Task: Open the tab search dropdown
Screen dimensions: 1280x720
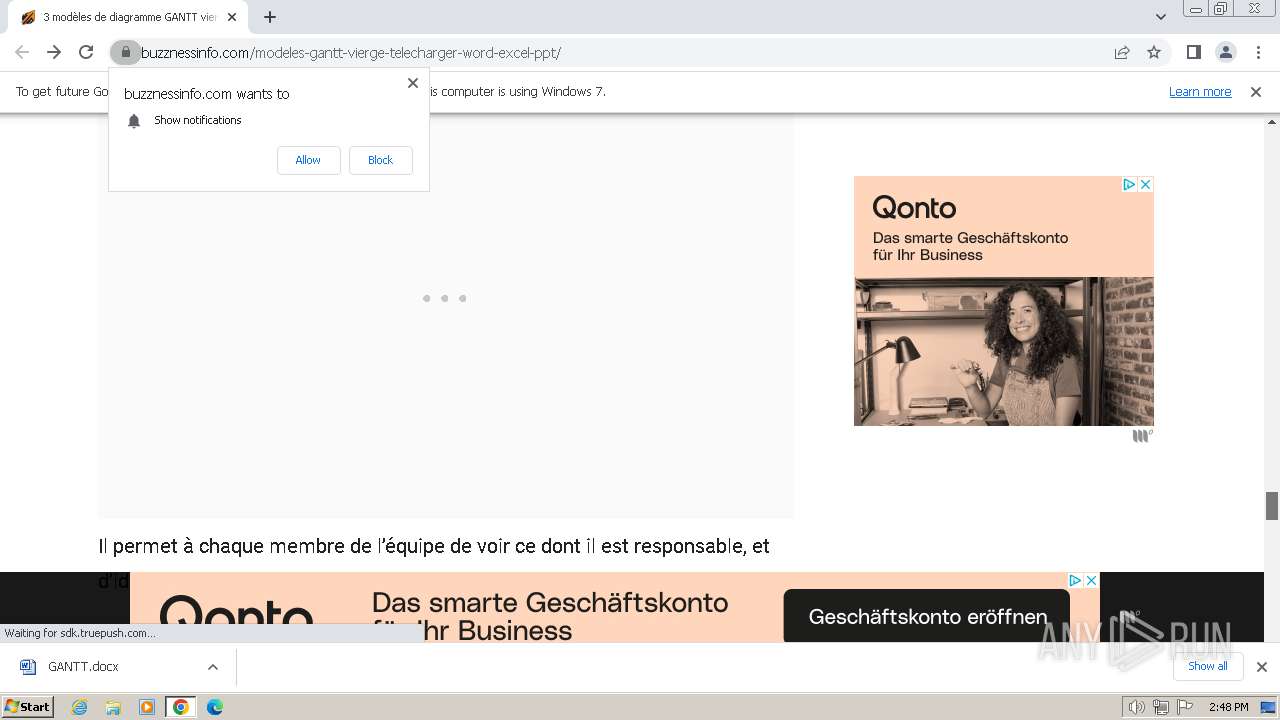Action: [x=1160, y=17]
